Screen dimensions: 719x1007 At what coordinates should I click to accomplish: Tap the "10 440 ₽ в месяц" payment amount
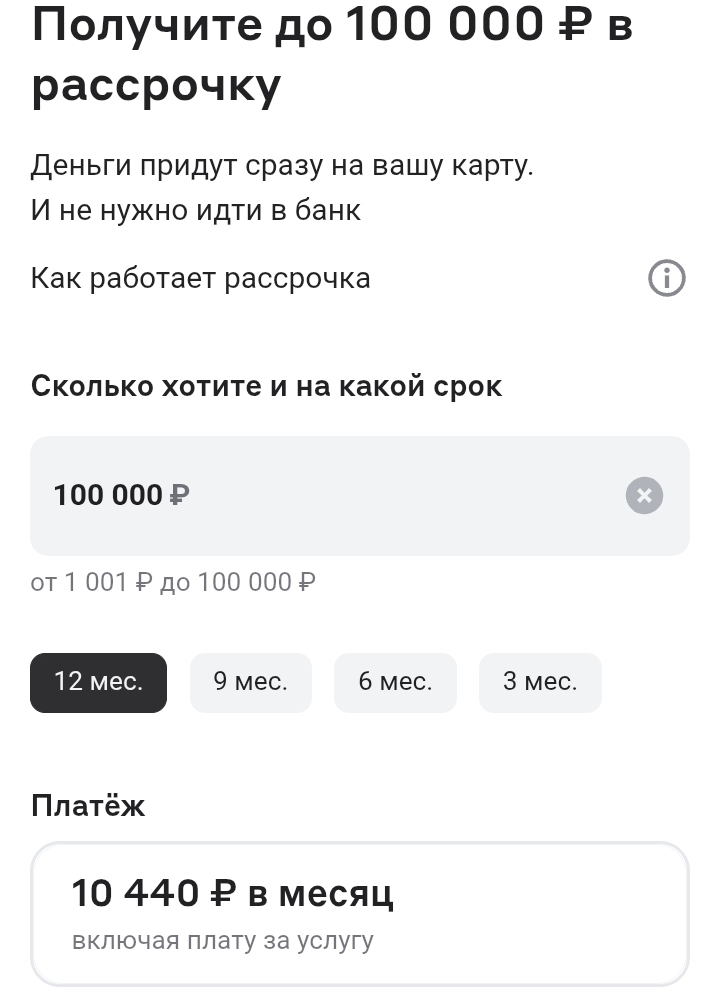[x=232, y=893]
